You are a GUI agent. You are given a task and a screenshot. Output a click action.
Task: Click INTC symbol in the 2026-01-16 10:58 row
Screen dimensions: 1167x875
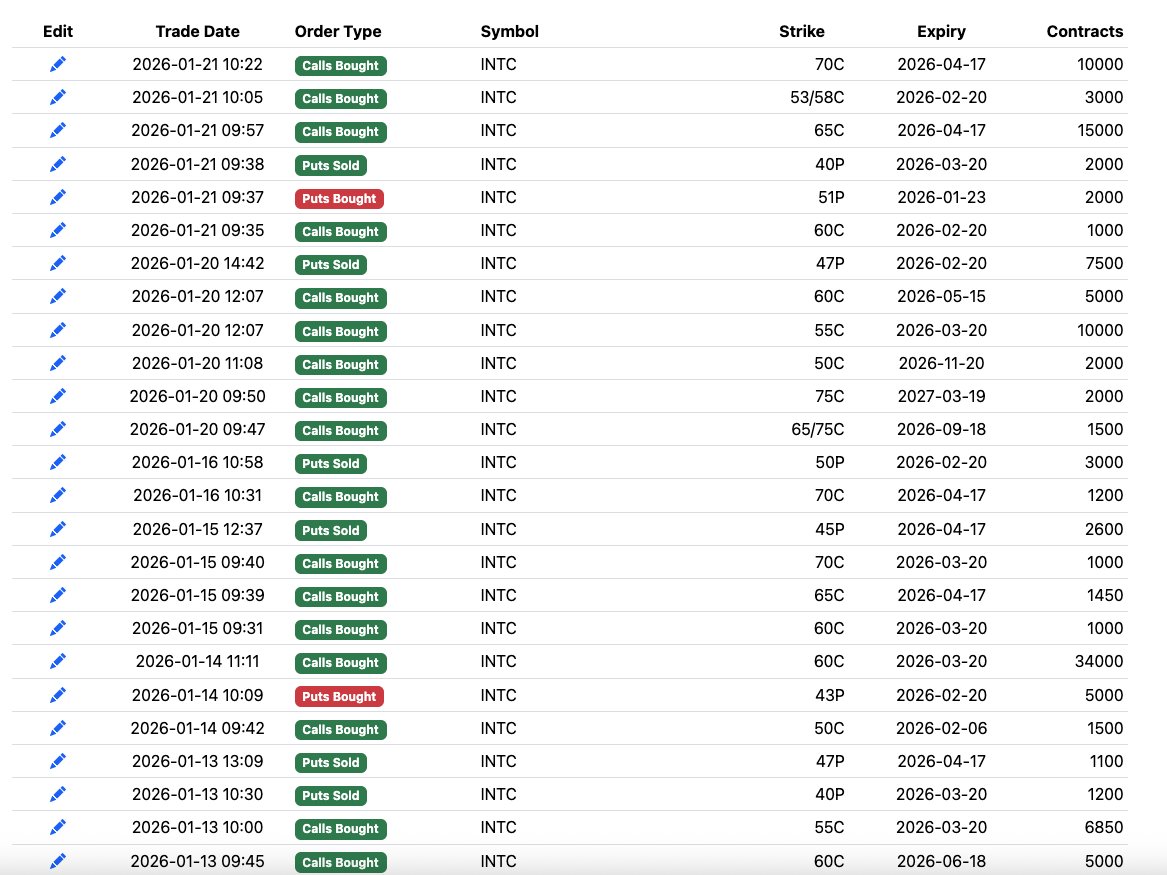pyautogui.click(x=498, y=462)
